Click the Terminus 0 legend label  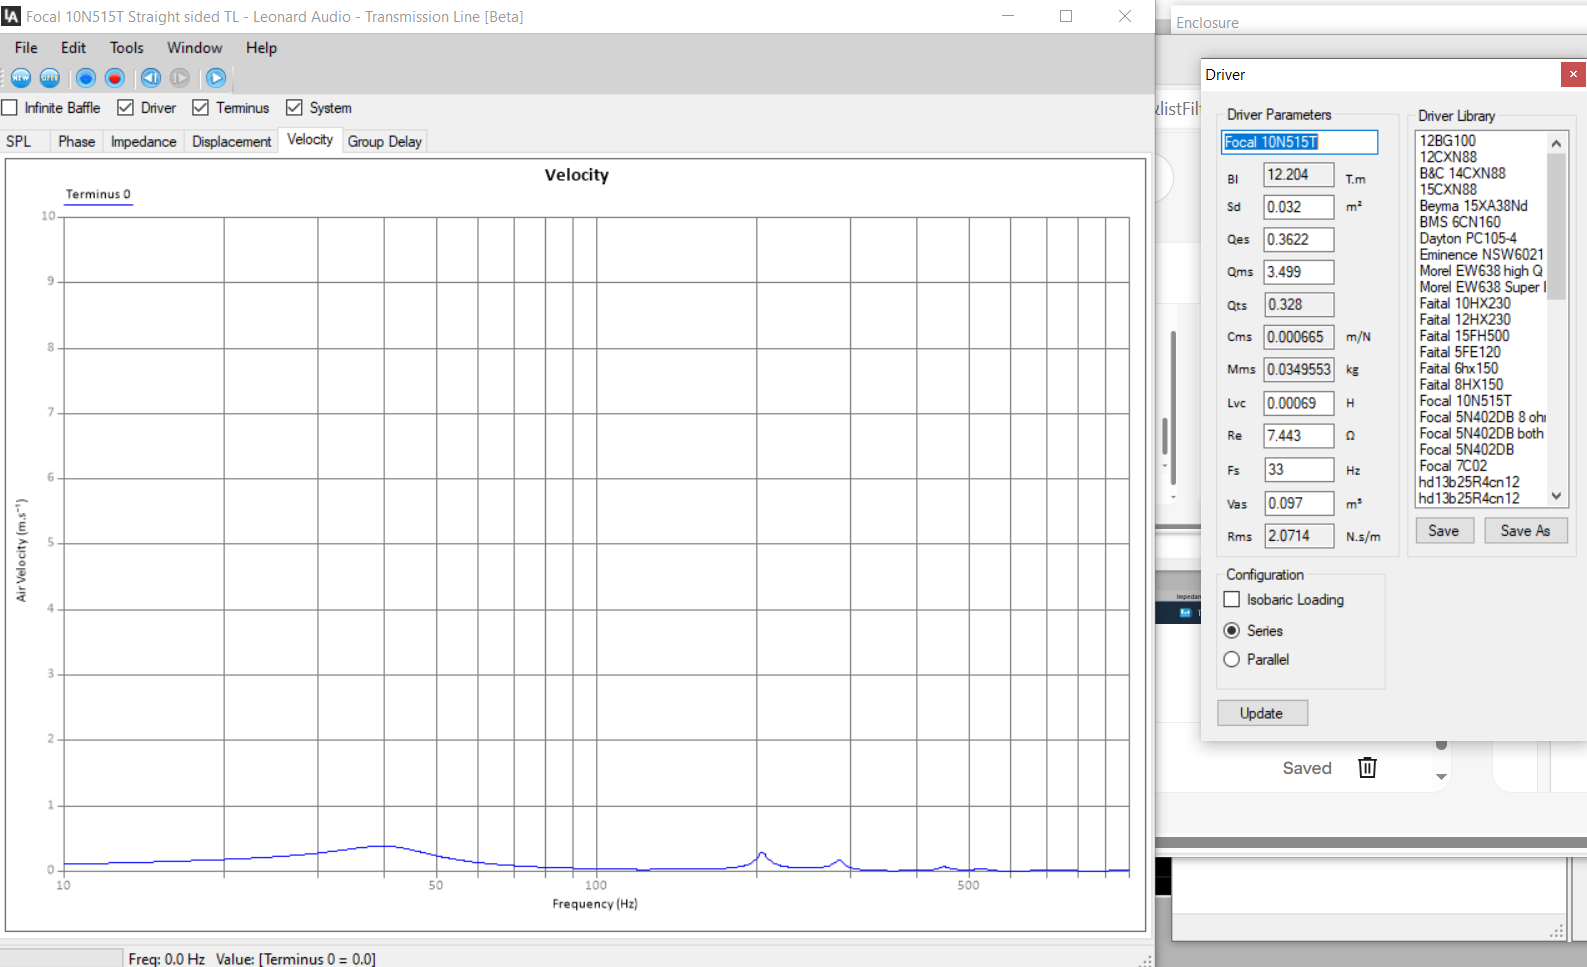click(x=98, y=194)
